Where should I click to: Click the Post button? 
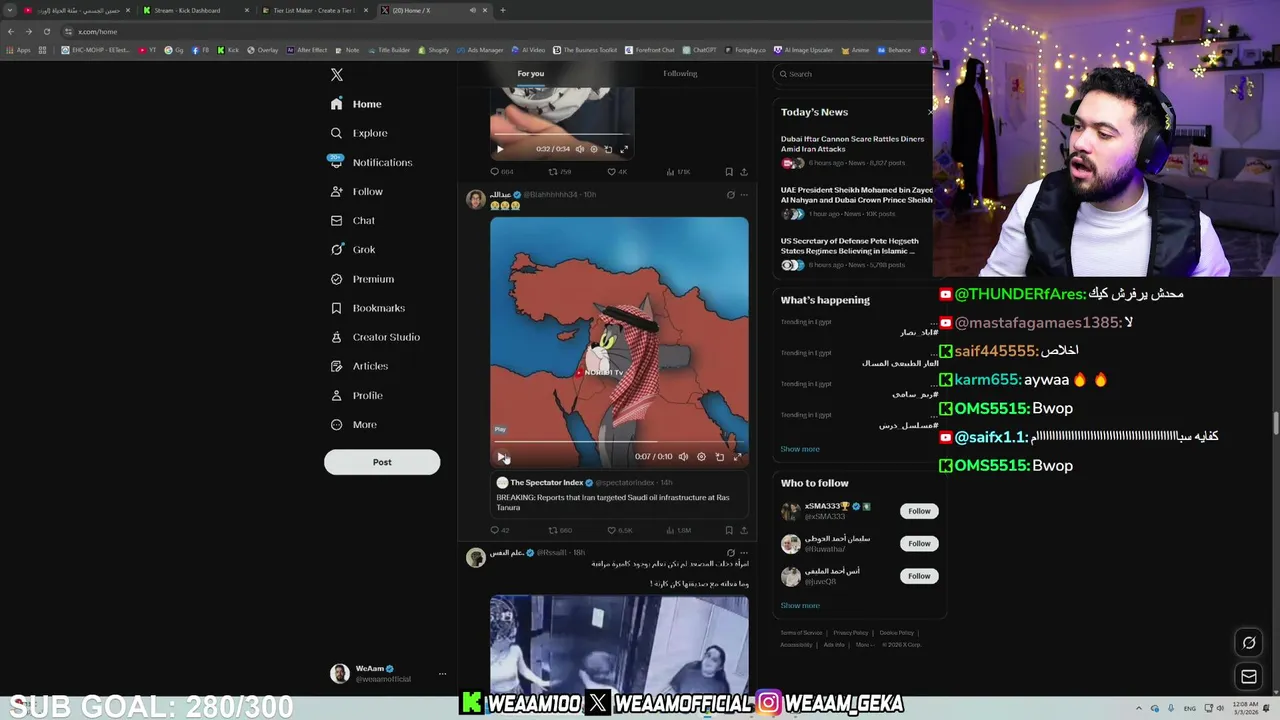(382, 462)
